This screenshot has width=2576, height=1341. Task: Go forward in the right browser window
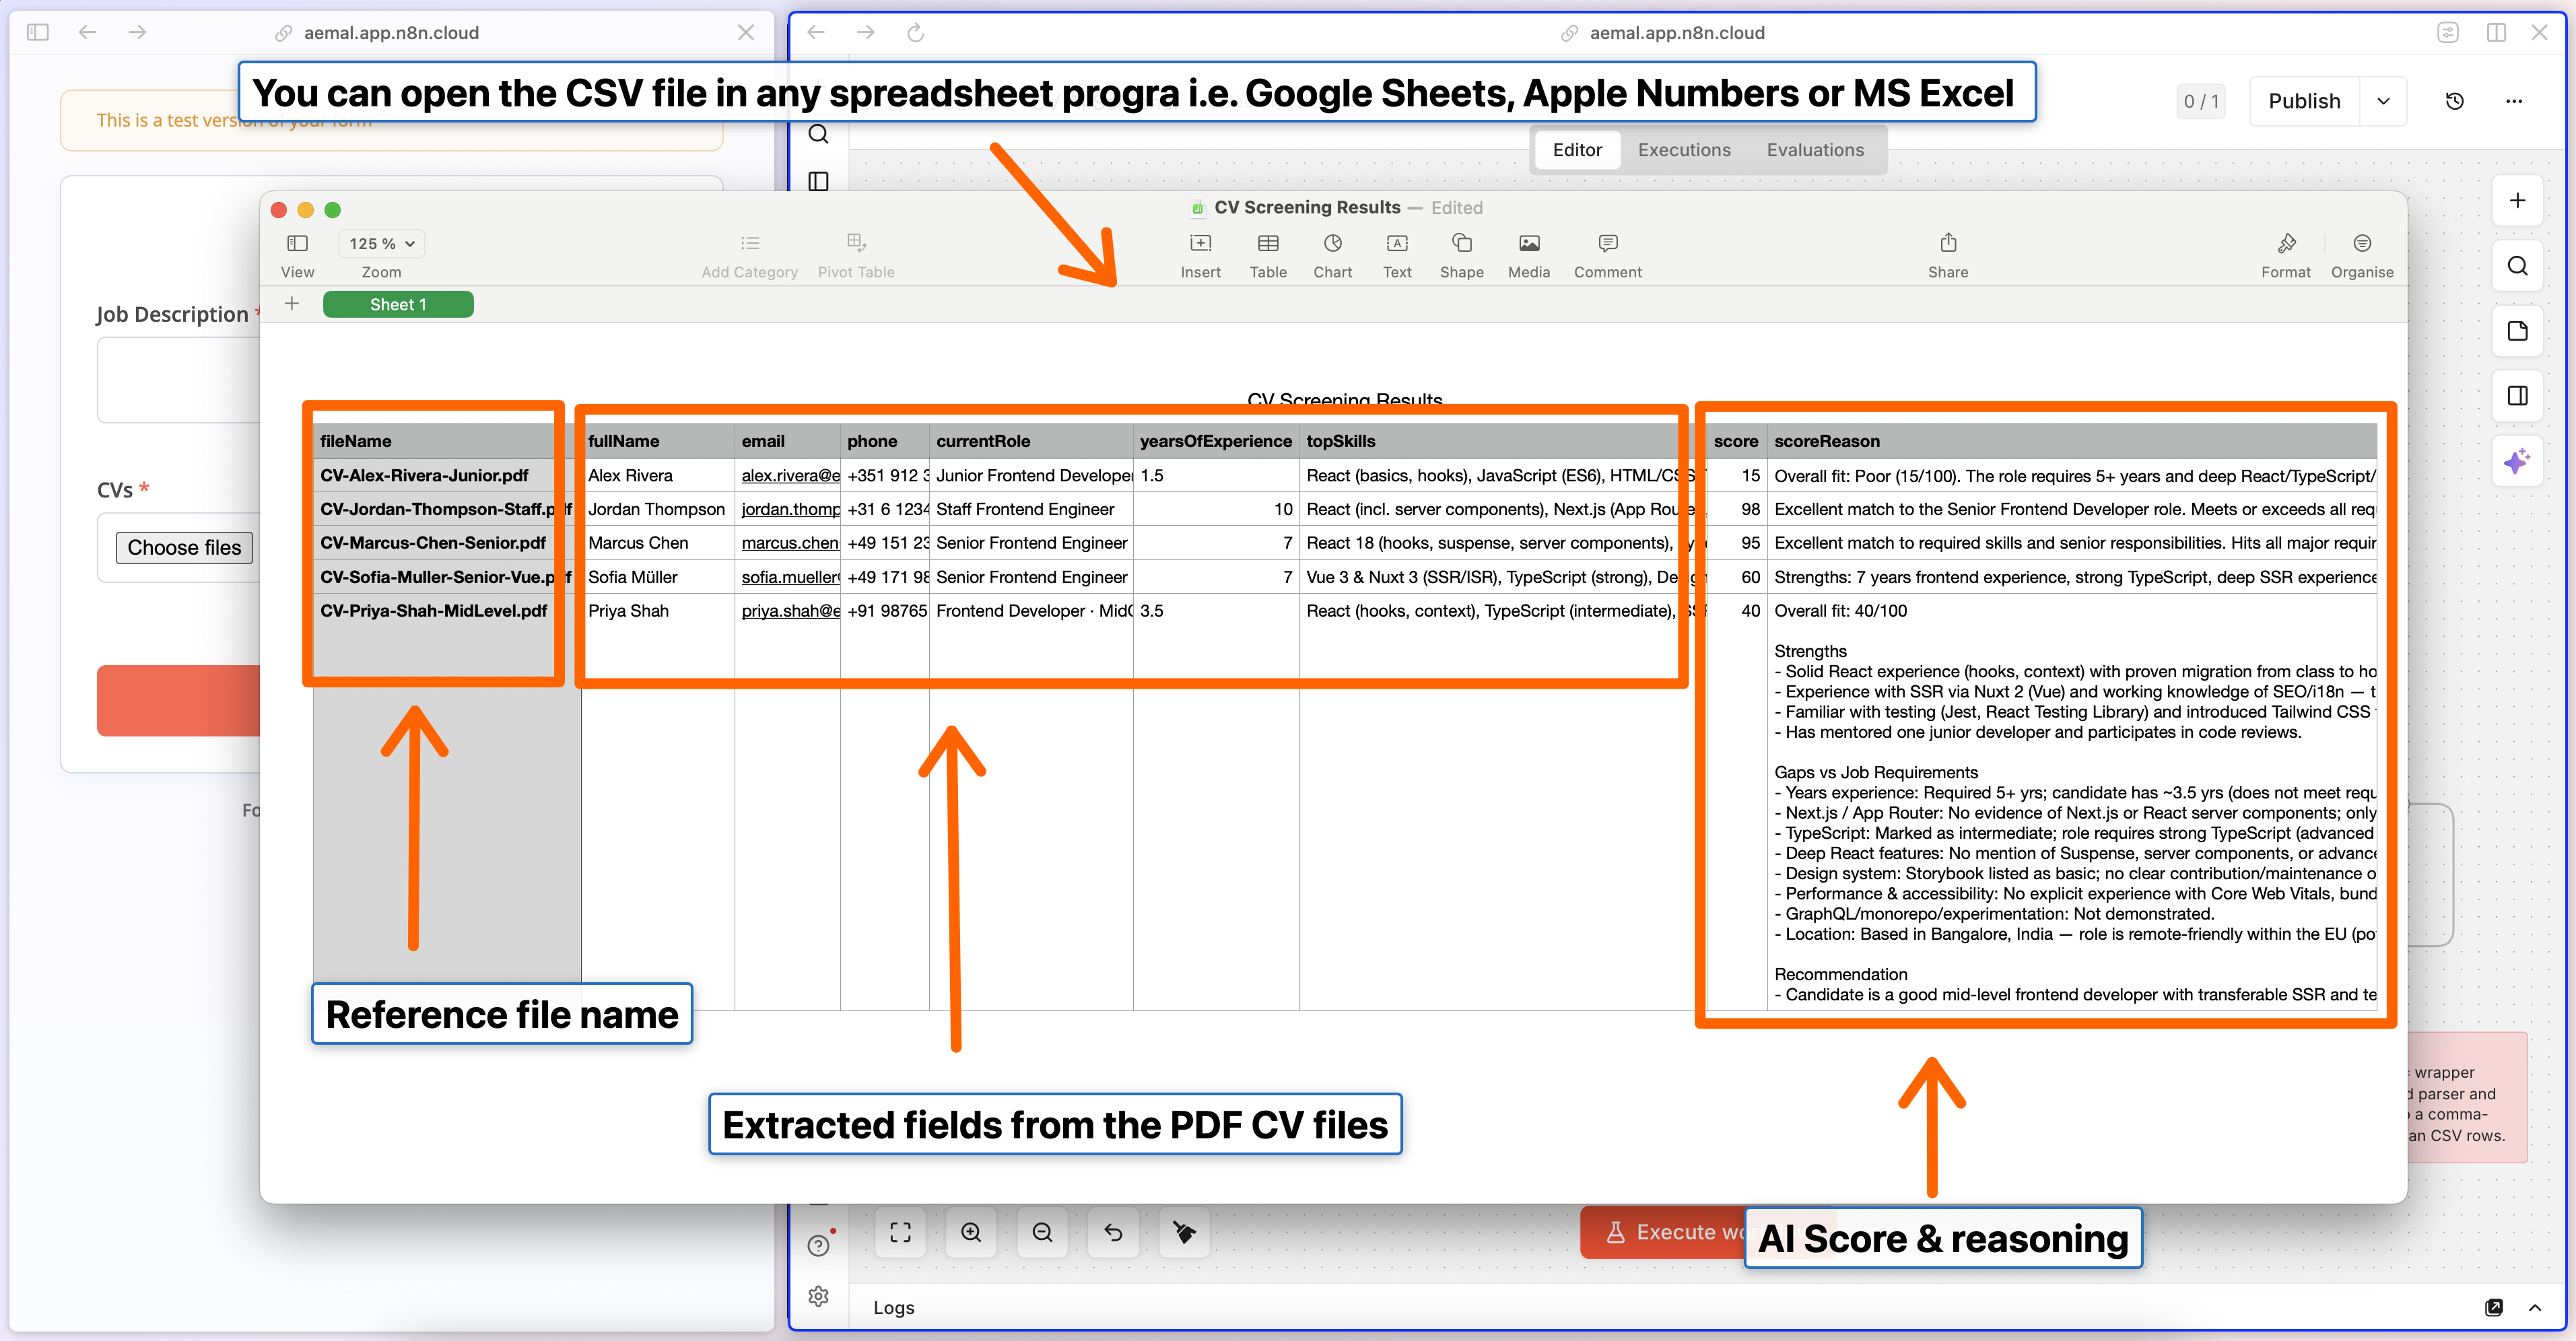[866, 33]
